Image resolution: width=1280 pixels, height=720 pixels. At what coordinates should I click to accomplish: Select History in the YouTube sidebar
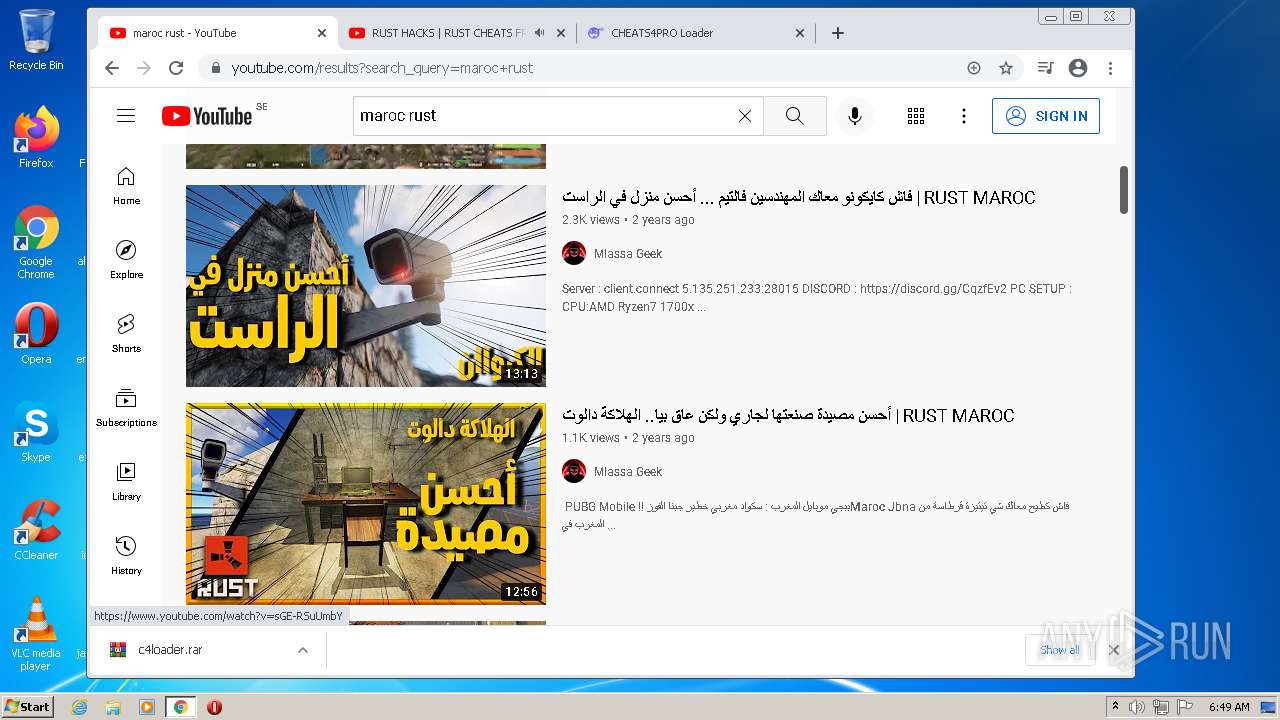[x=126, y=556]
